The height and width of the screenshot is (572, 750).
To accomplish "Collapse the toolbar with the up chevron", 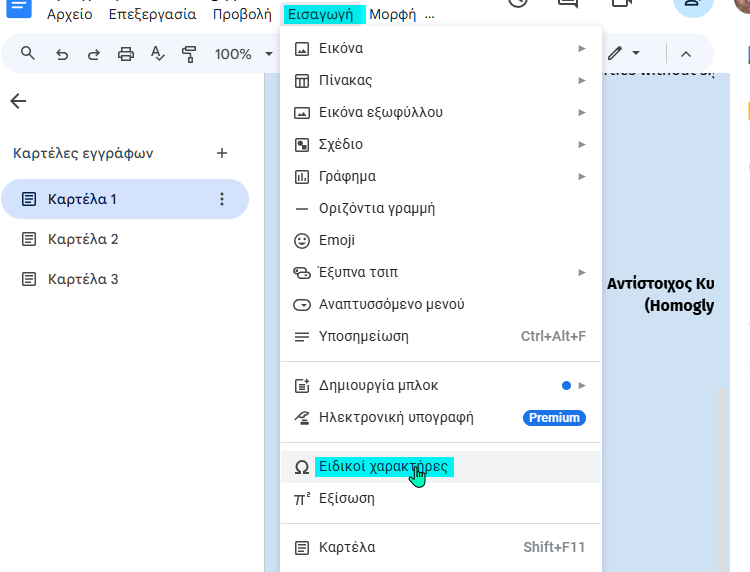I will [686, 54].
